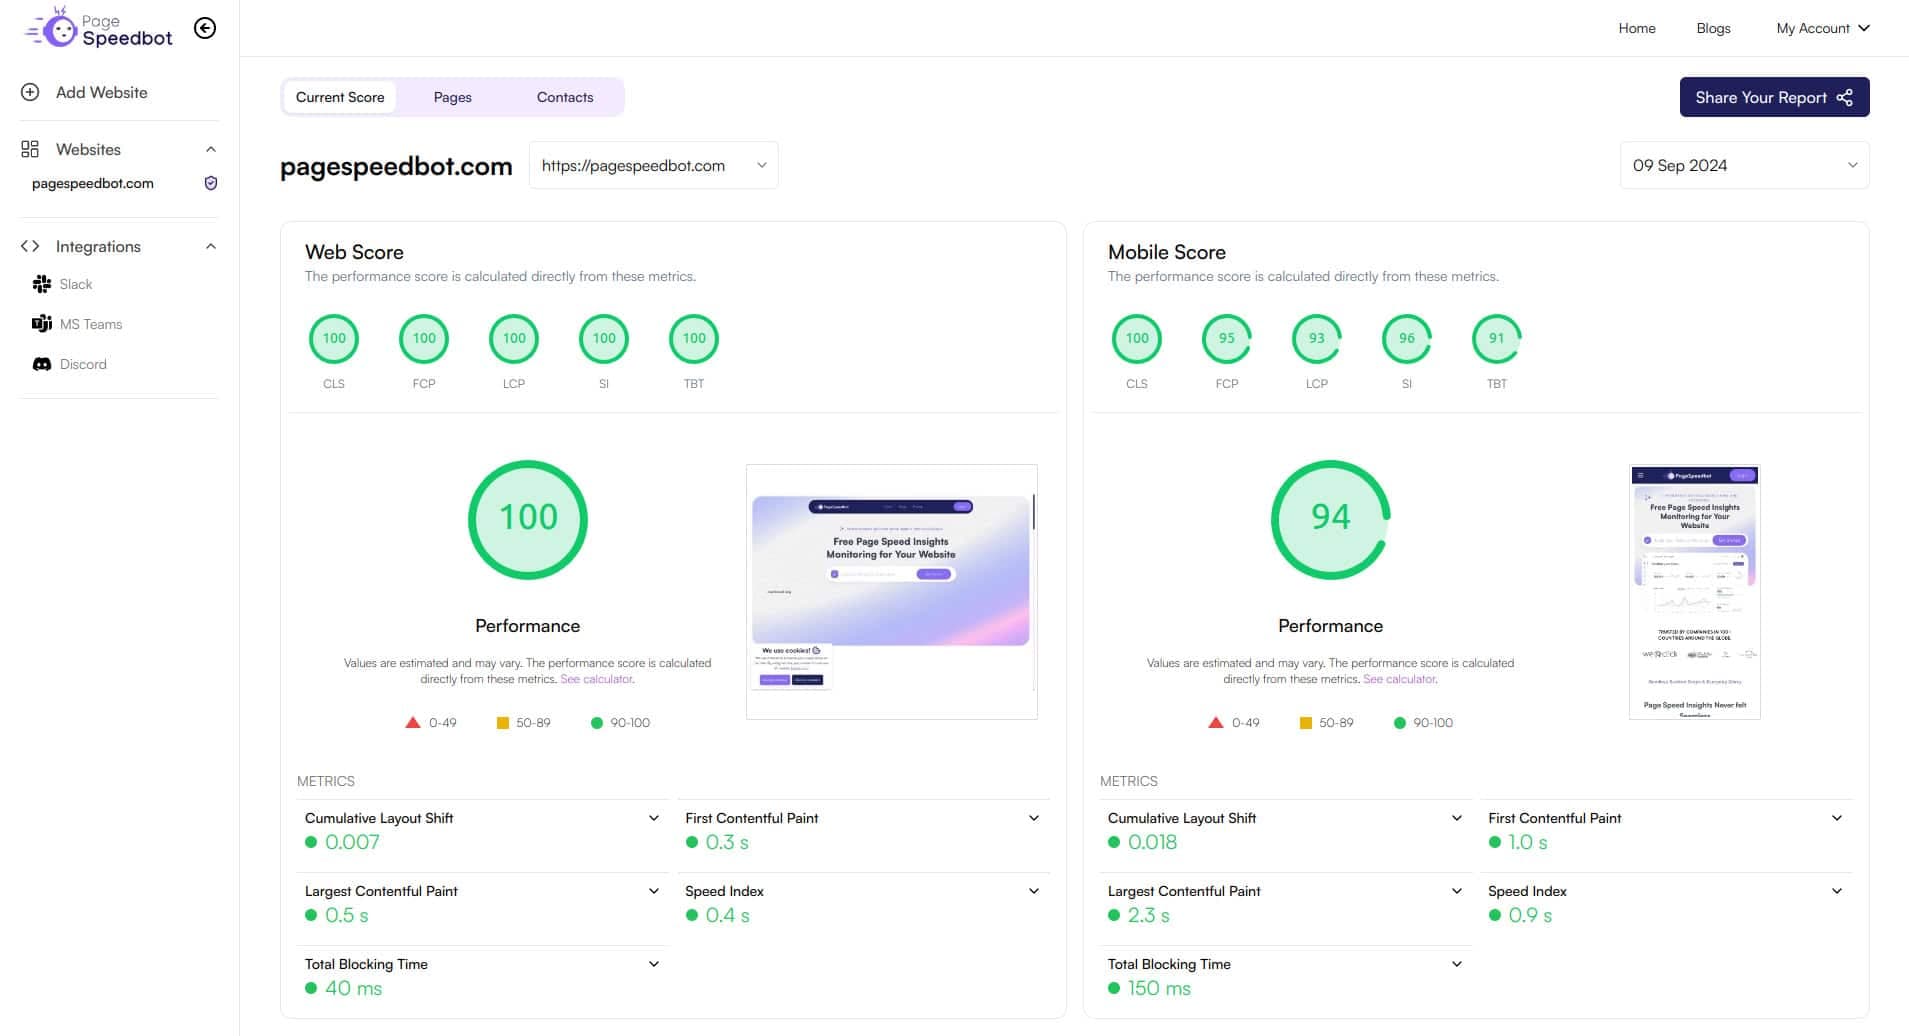Open the Slack integration link
The image size is (1909, 1036).
pyautogui.click(x=76, y=284)
